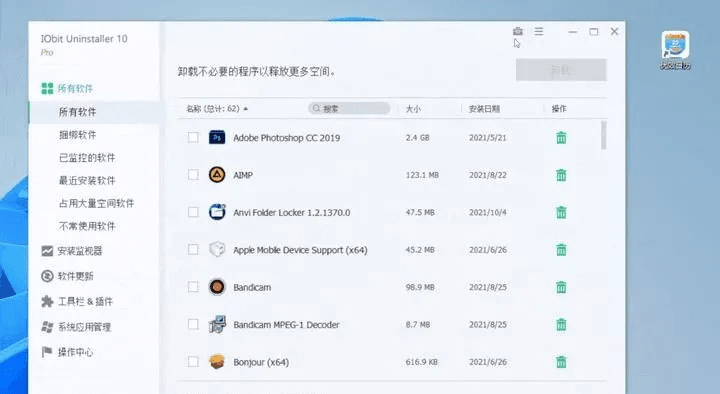Click the Adobe Photoshop app icon

[217, 137]
